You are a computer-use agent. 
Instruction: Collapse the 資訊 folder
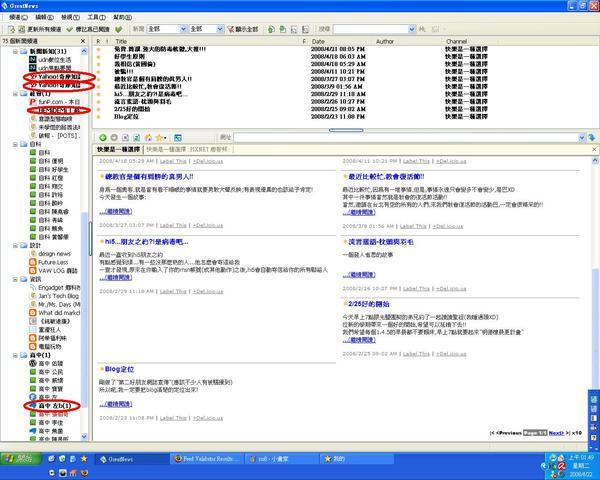15,279
